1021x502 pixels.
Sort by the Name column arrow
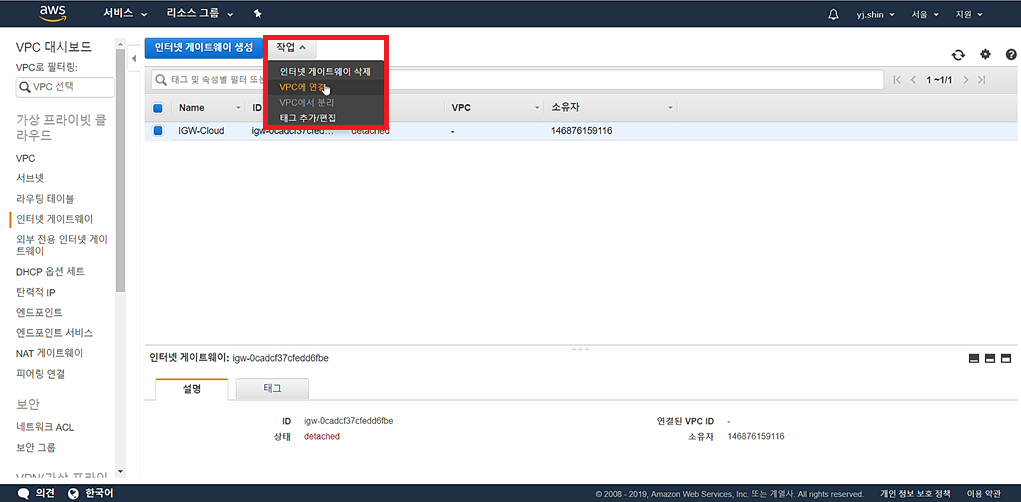(238, 108)
